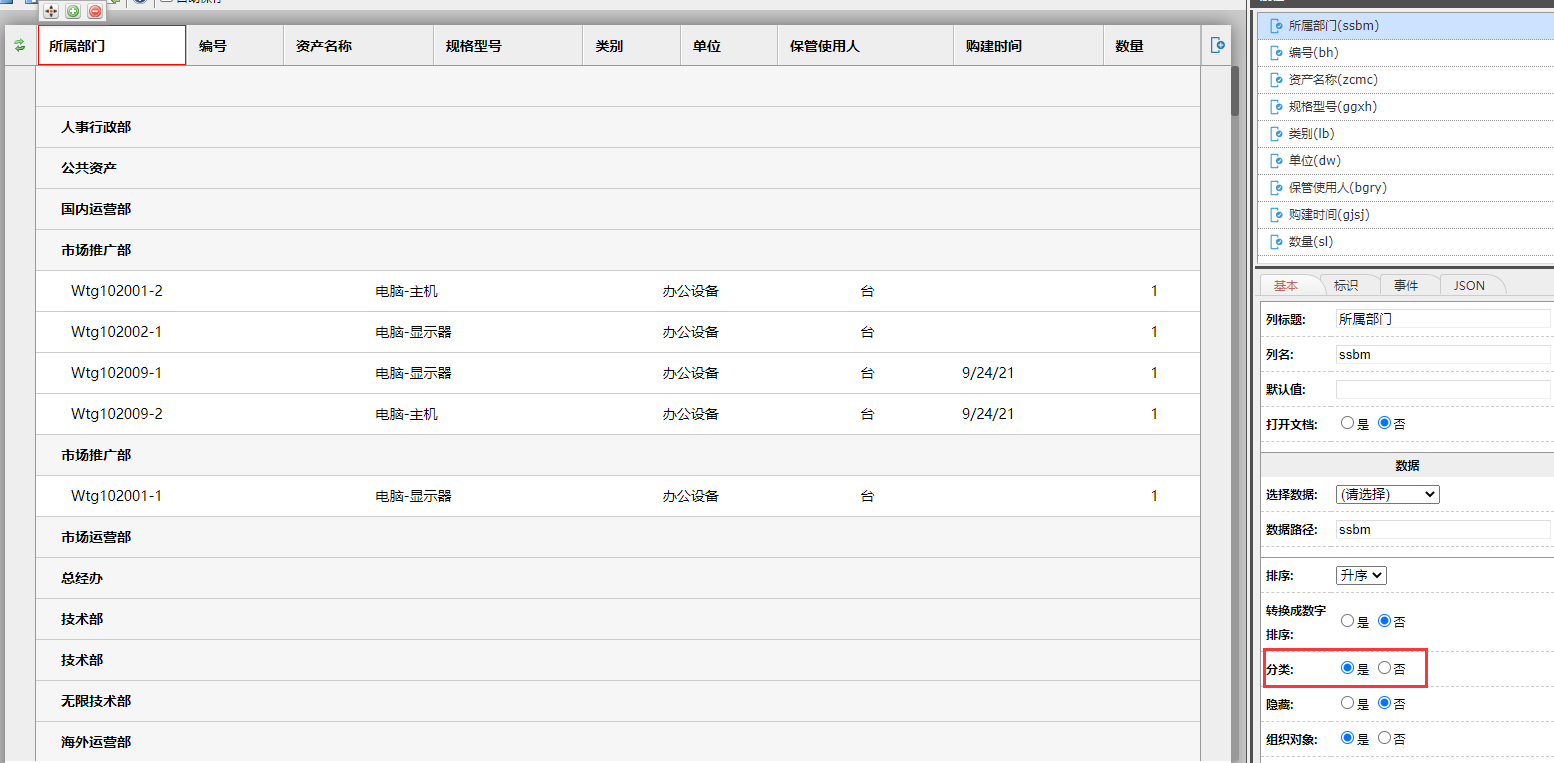
Task: Click the 购建时间 column header
Action: click(994, 46)
